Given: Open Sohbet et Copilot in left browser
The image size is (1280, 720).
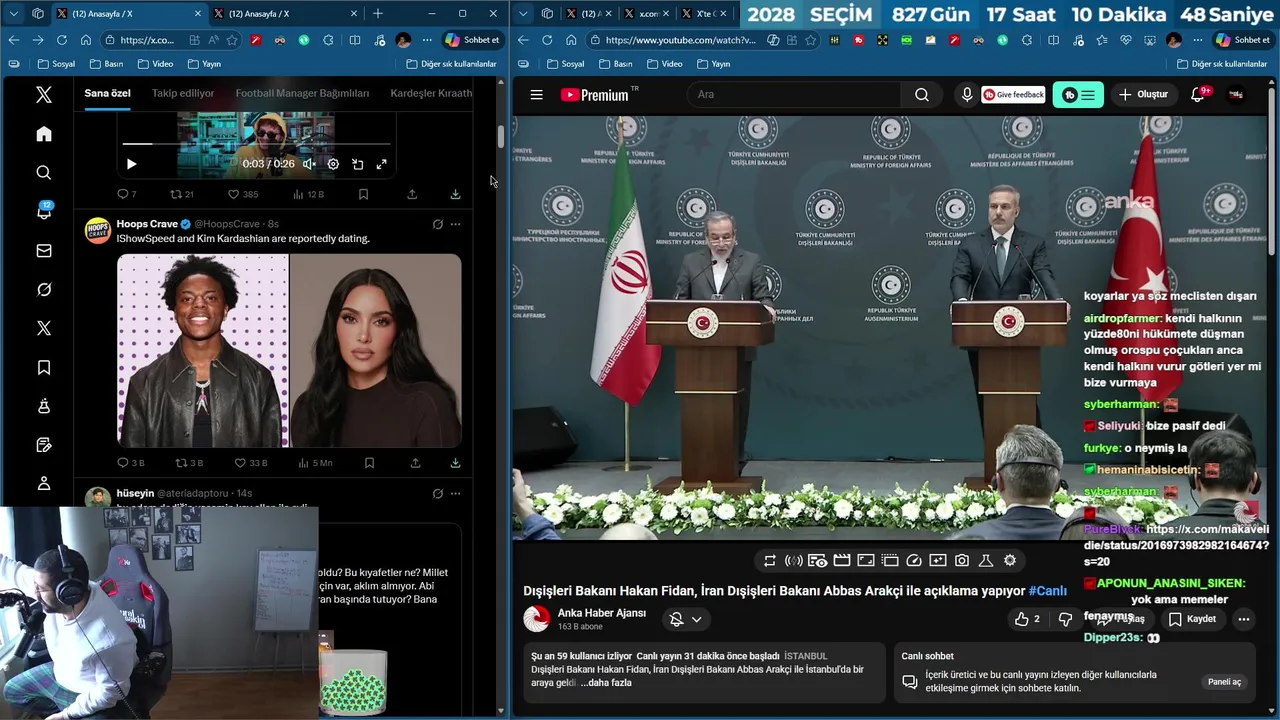Looking at the screenshot, I should tap(472, 40).
